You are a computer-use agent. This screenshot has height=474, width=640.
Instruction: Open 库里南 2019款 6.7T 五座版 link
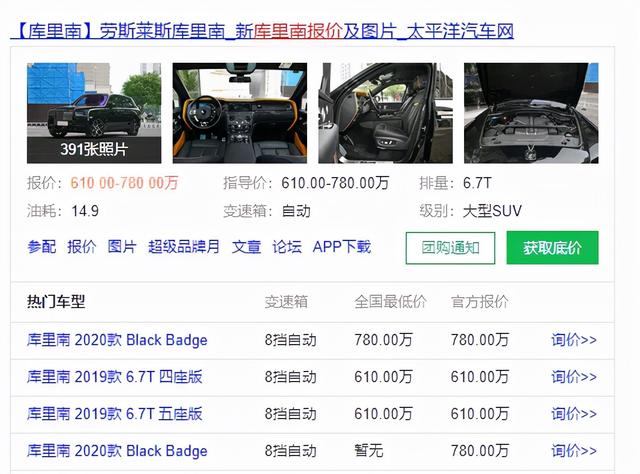pos(115,414)
